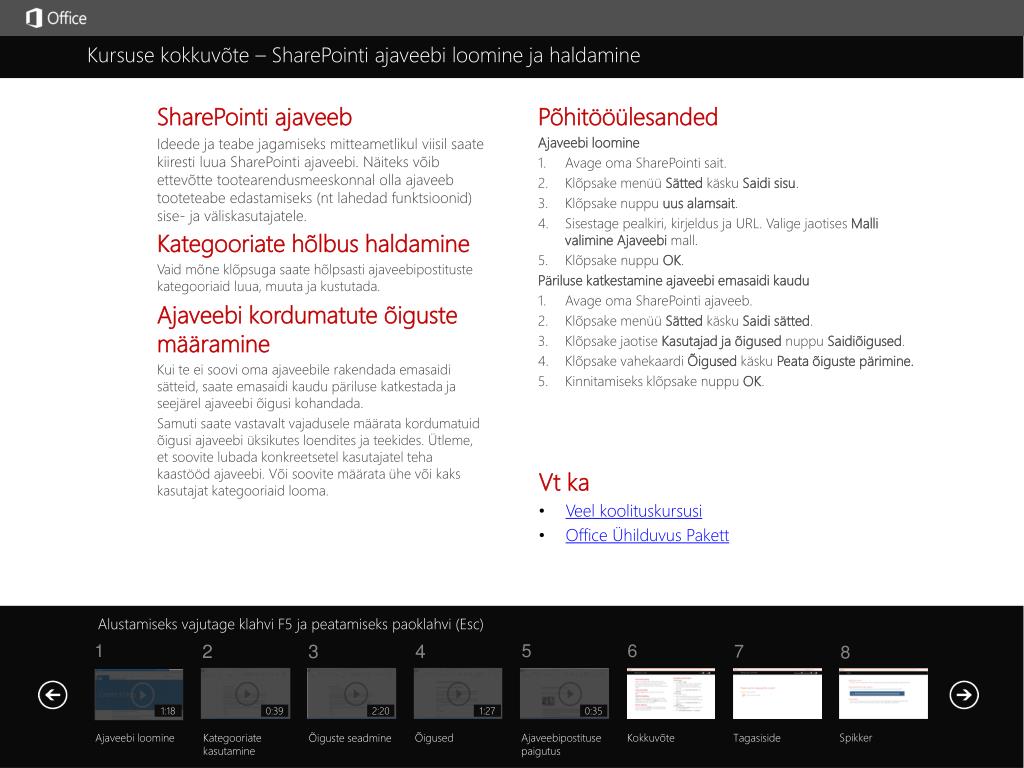
Task: Open the Spikker slide thumbnail
Action: [x=884, y=694]
